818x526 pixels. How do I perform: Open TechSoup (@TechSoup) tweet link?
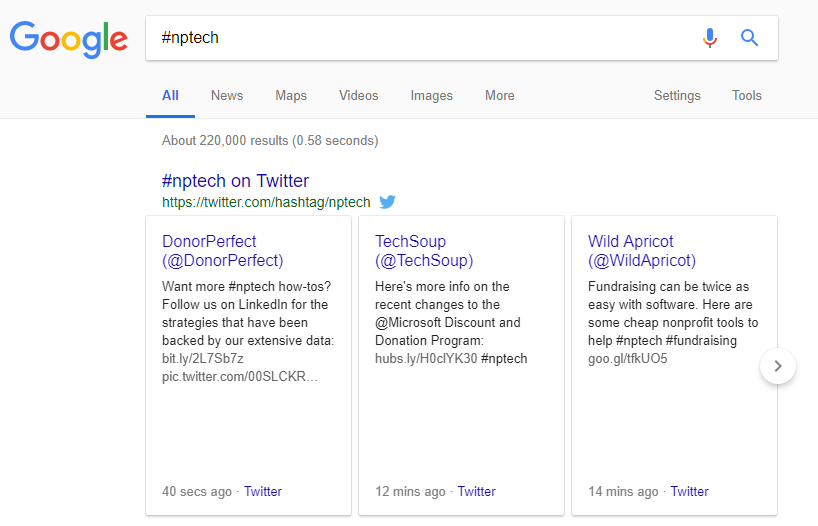pyautogui.click(x=424, y=251)
